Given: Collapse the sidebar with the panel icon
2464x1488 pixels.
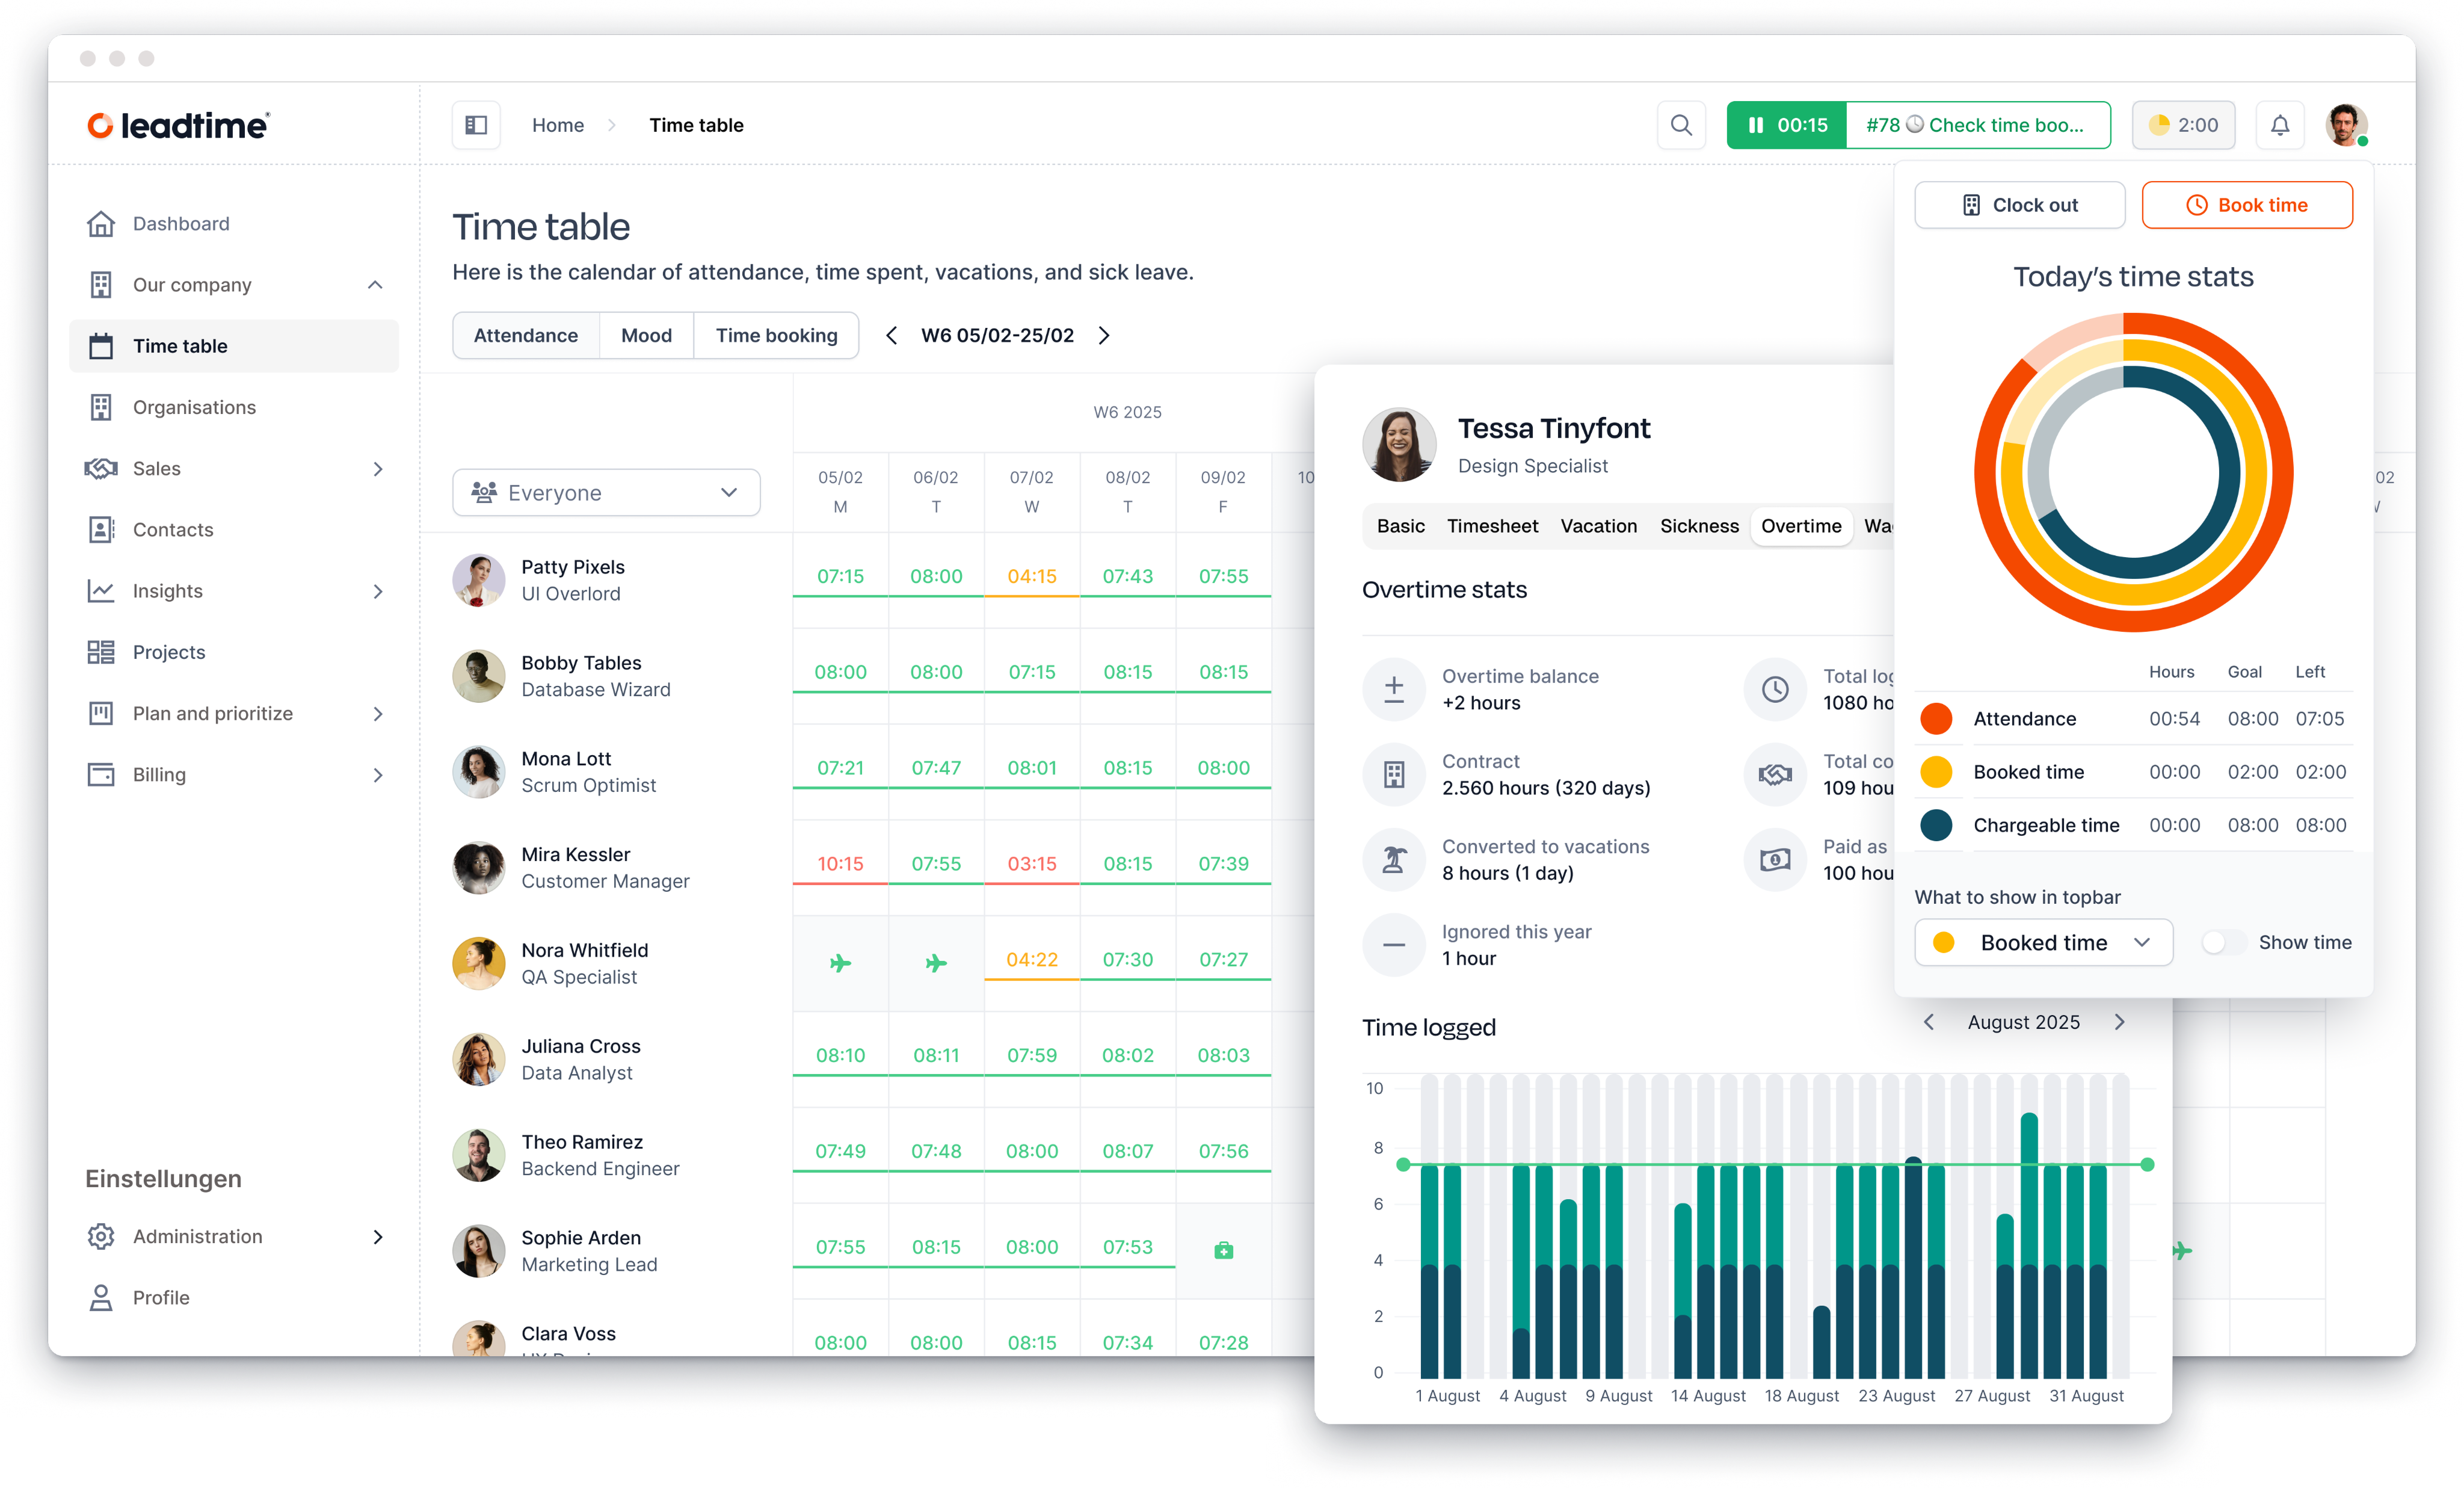Looking at the screenshot, I should (x=476, y=124).
